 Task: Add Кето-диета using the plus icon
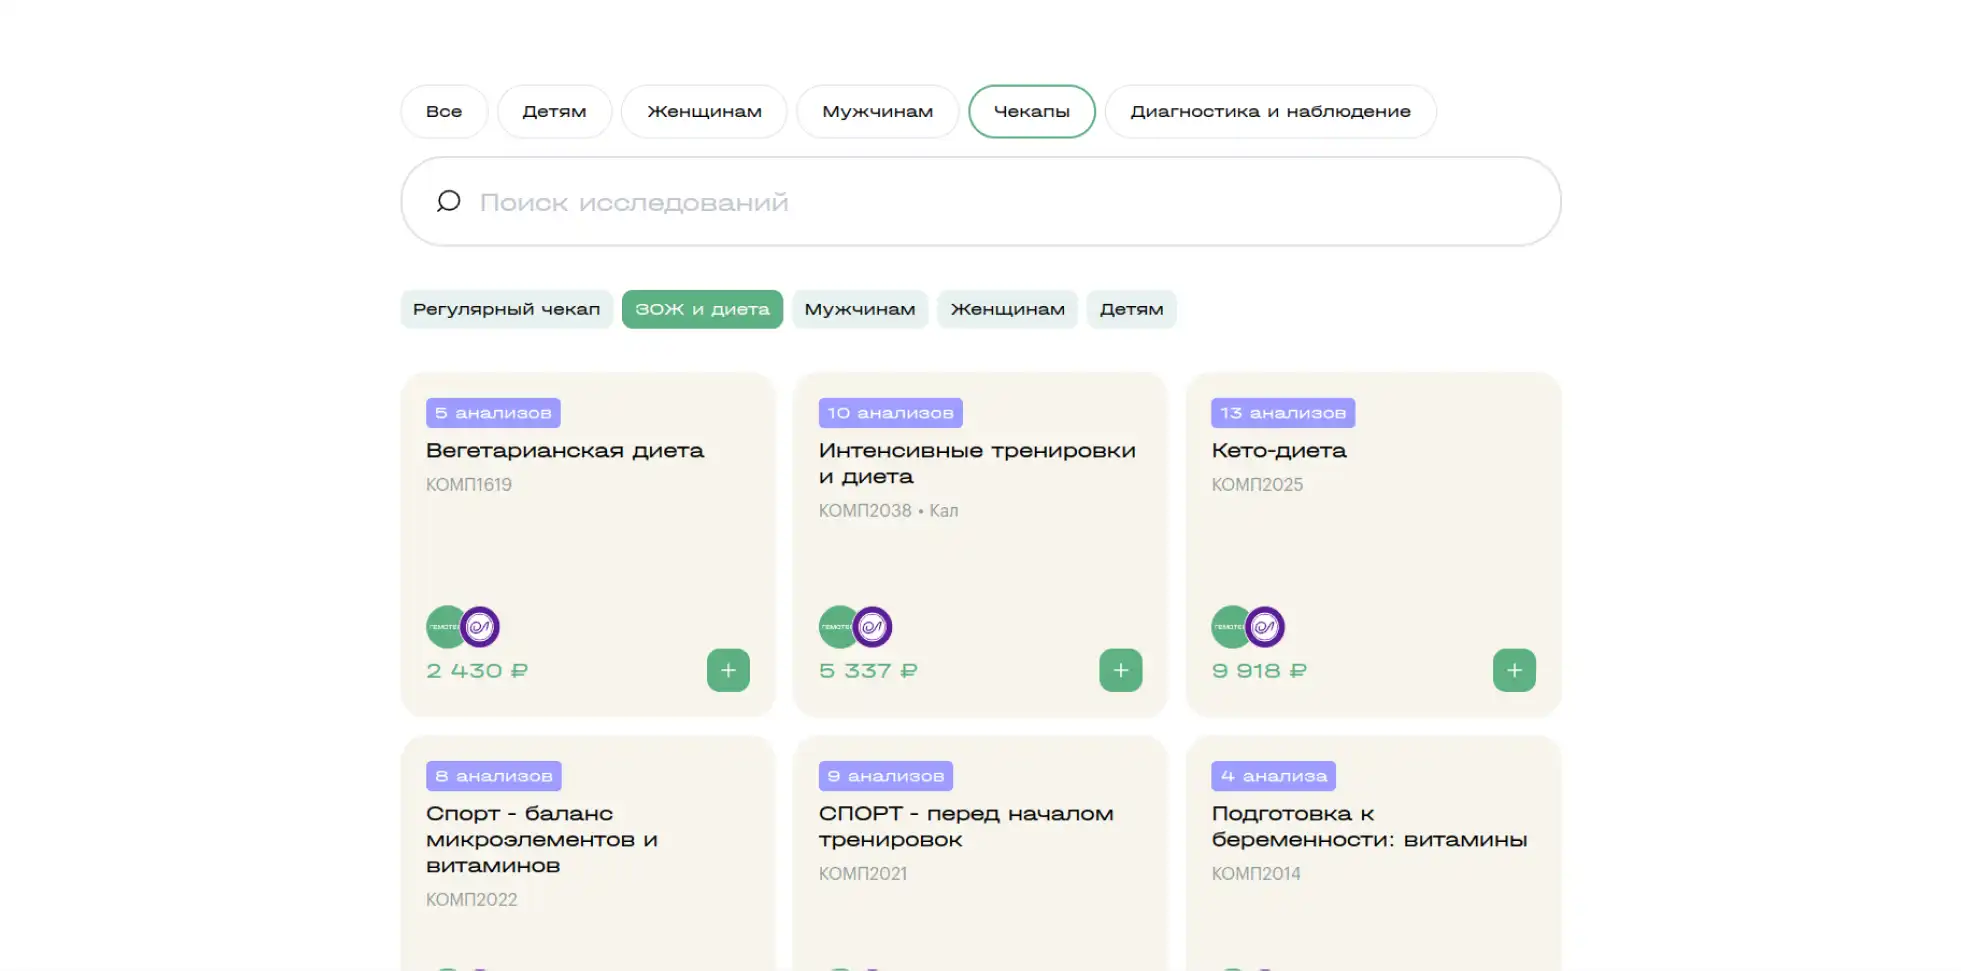coord(1513,670)
